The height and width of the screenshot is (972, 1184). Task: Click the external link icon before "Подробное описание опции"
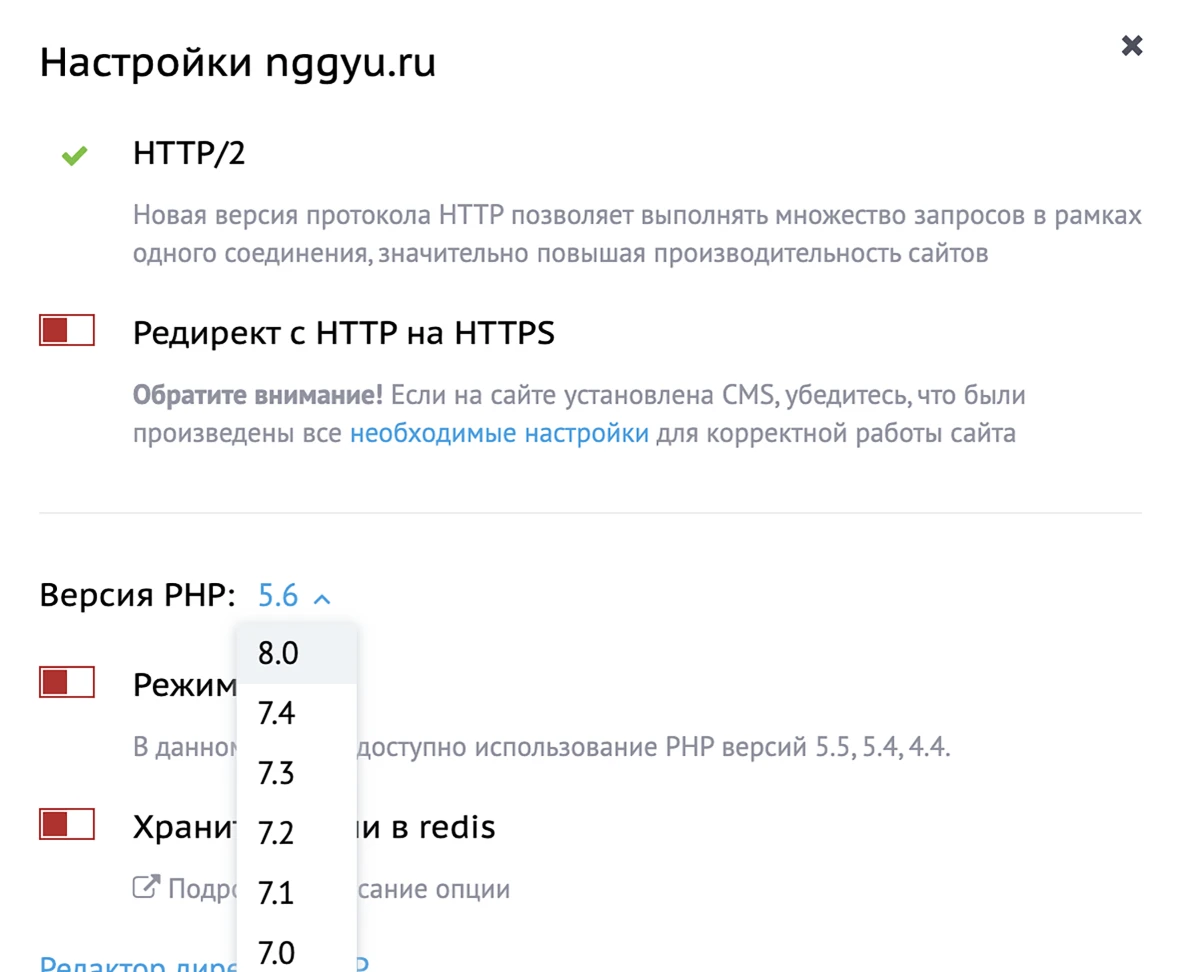point(148,885)
